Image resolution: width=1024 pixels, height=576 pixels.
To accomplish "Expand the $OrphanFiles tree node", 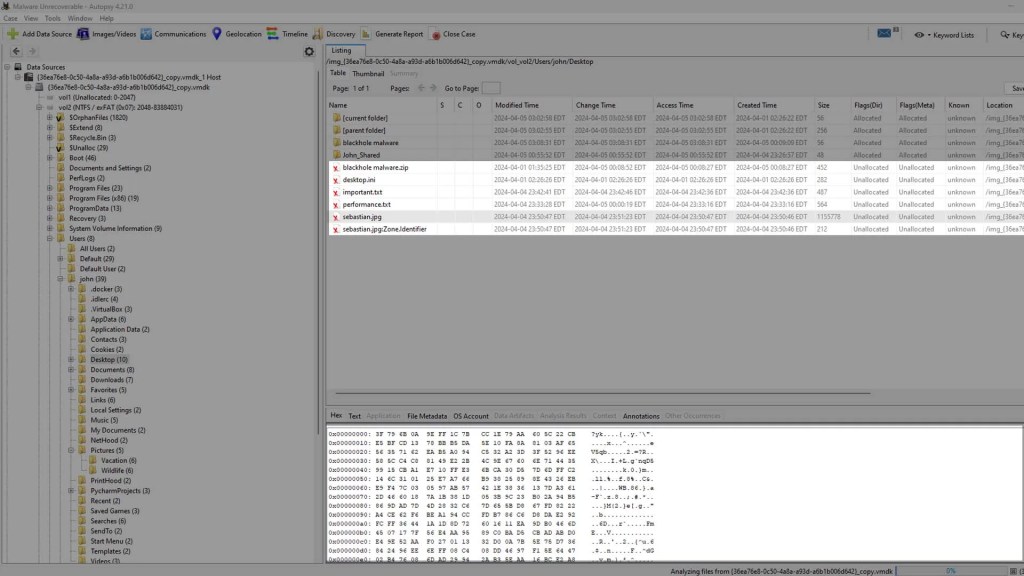I will [x=49, y=117].
